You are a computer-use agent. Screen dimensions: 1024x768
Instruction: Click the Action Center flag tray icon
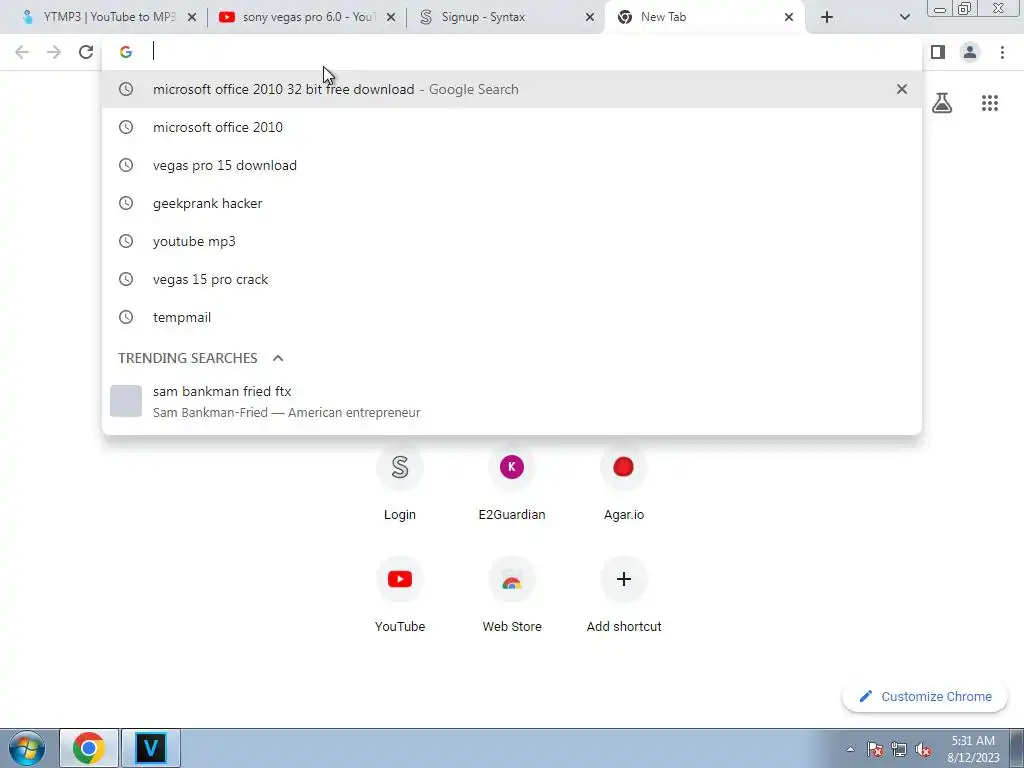875,749
